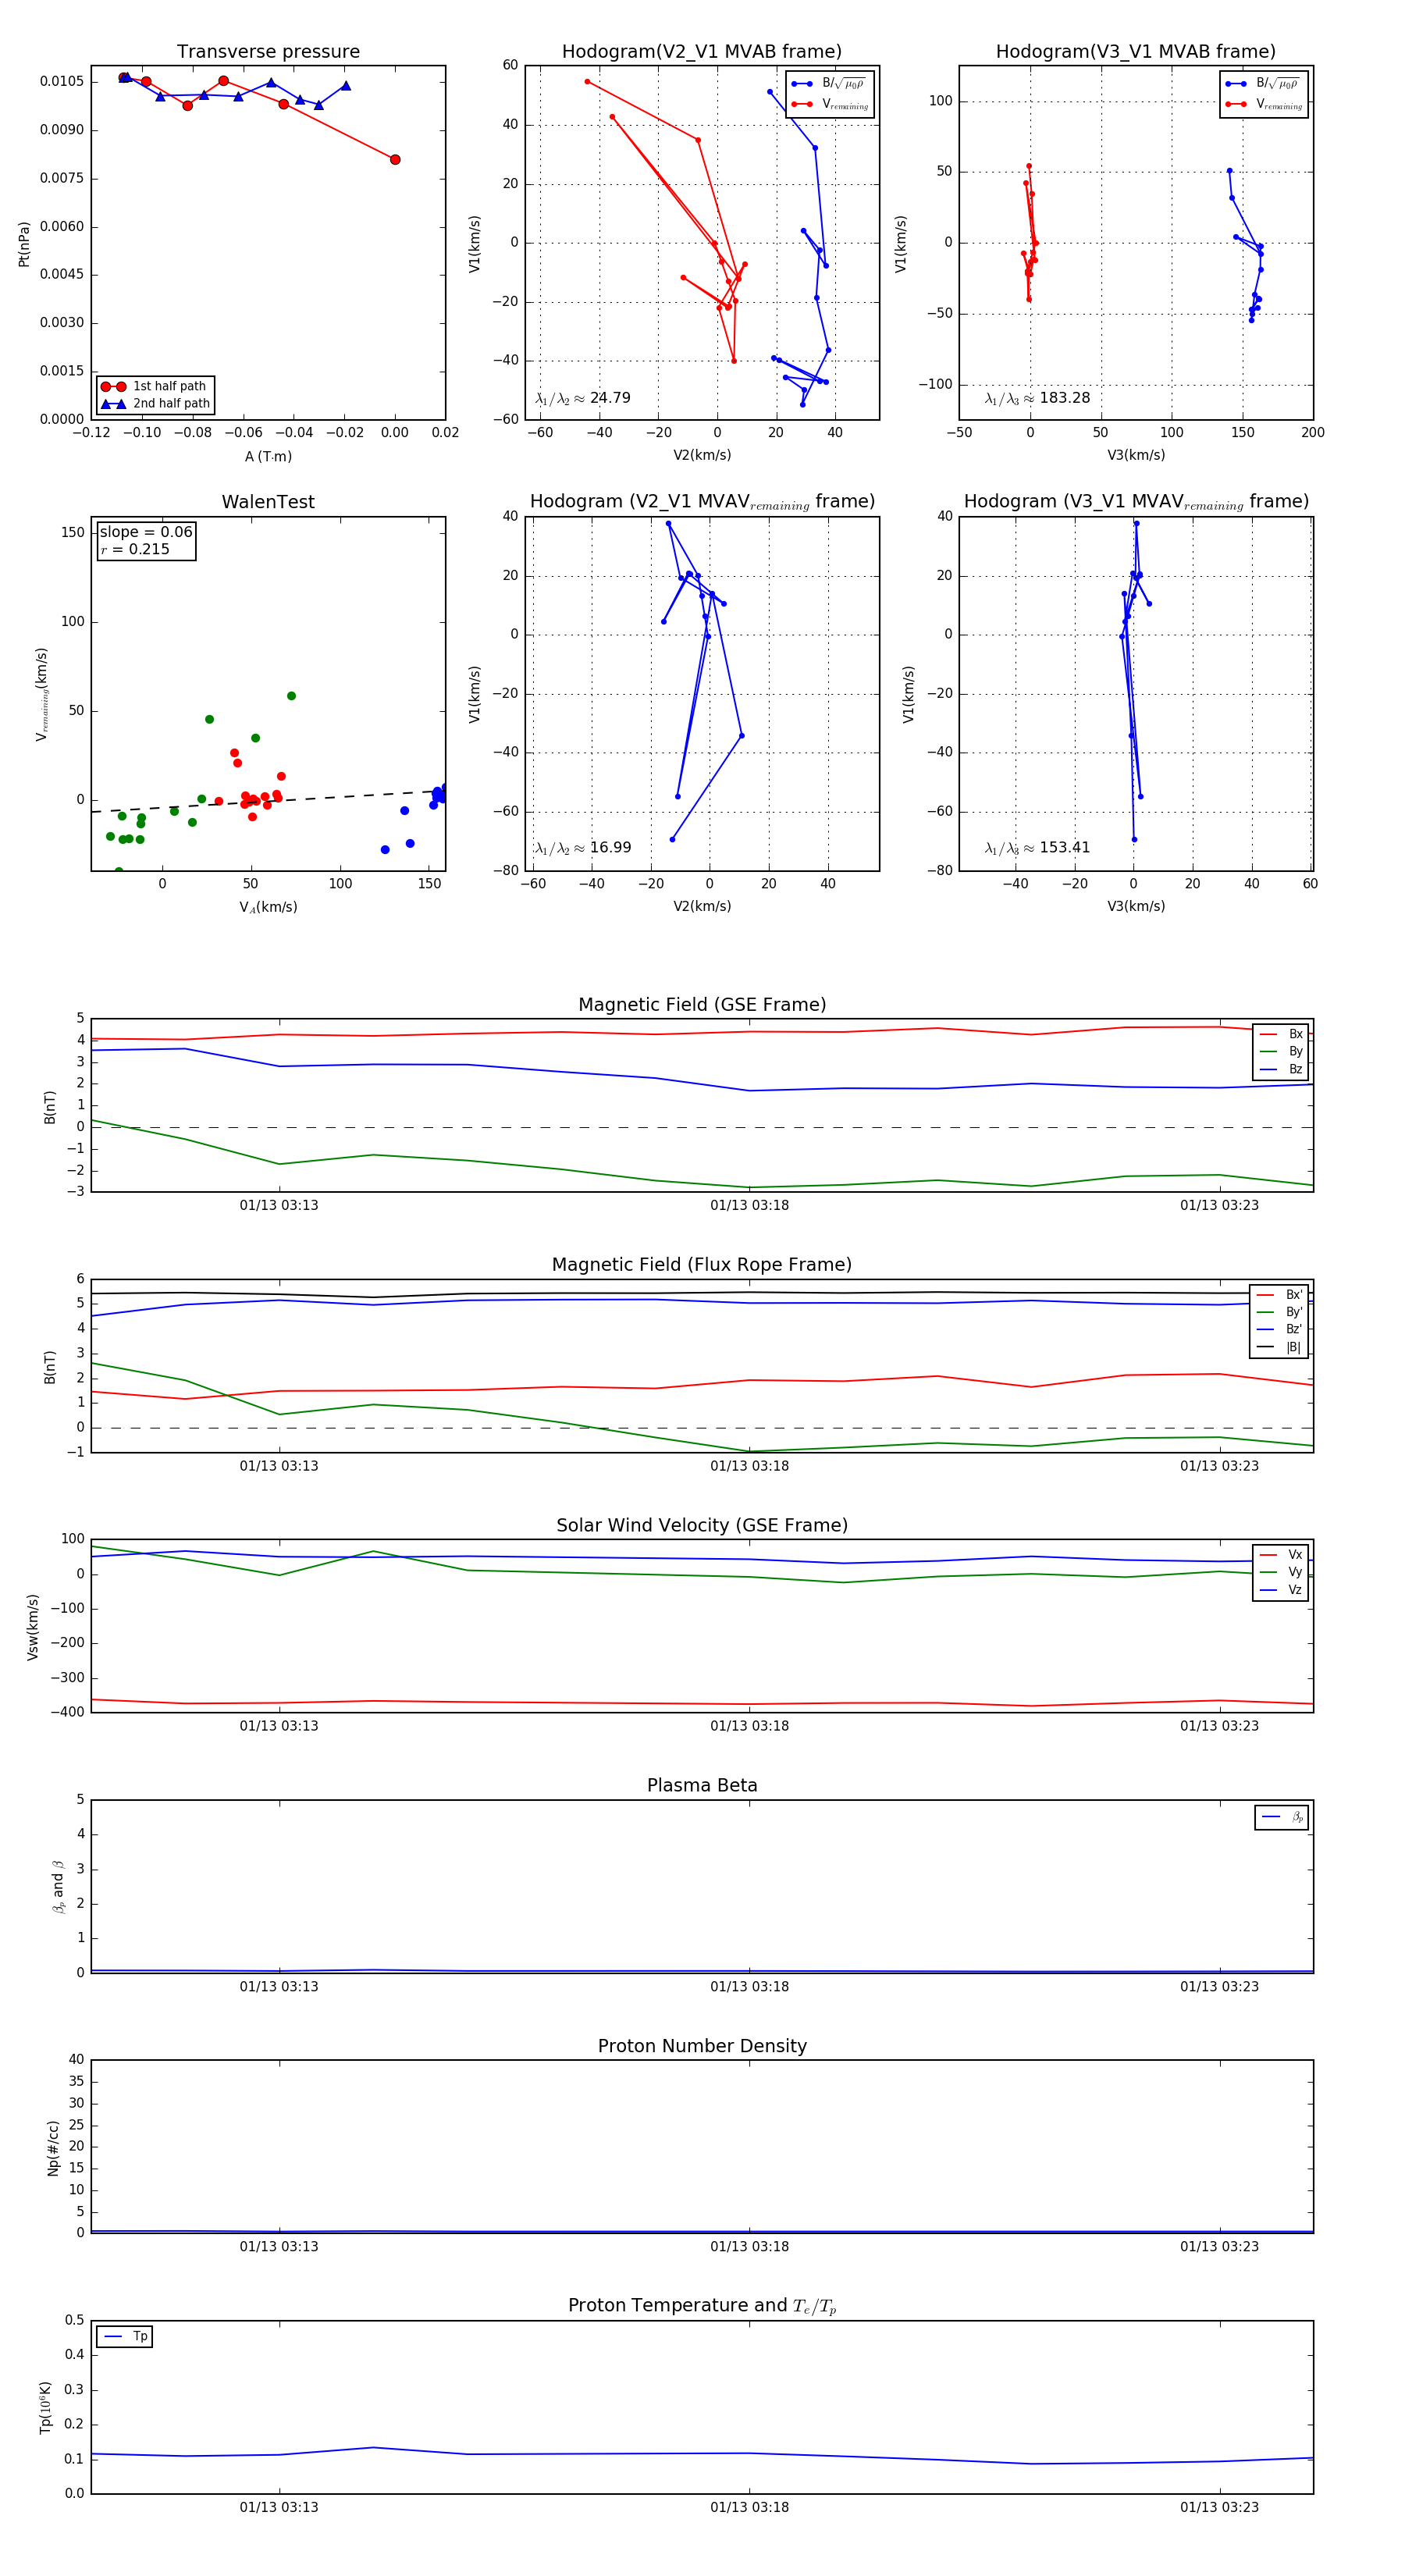Image resolution: width=1405 pixels, height=2576 pixels.
Task: Click the 'Vsw(km/s)' y-axis label
Action: pyautogui.click(x=33, y=1626)
